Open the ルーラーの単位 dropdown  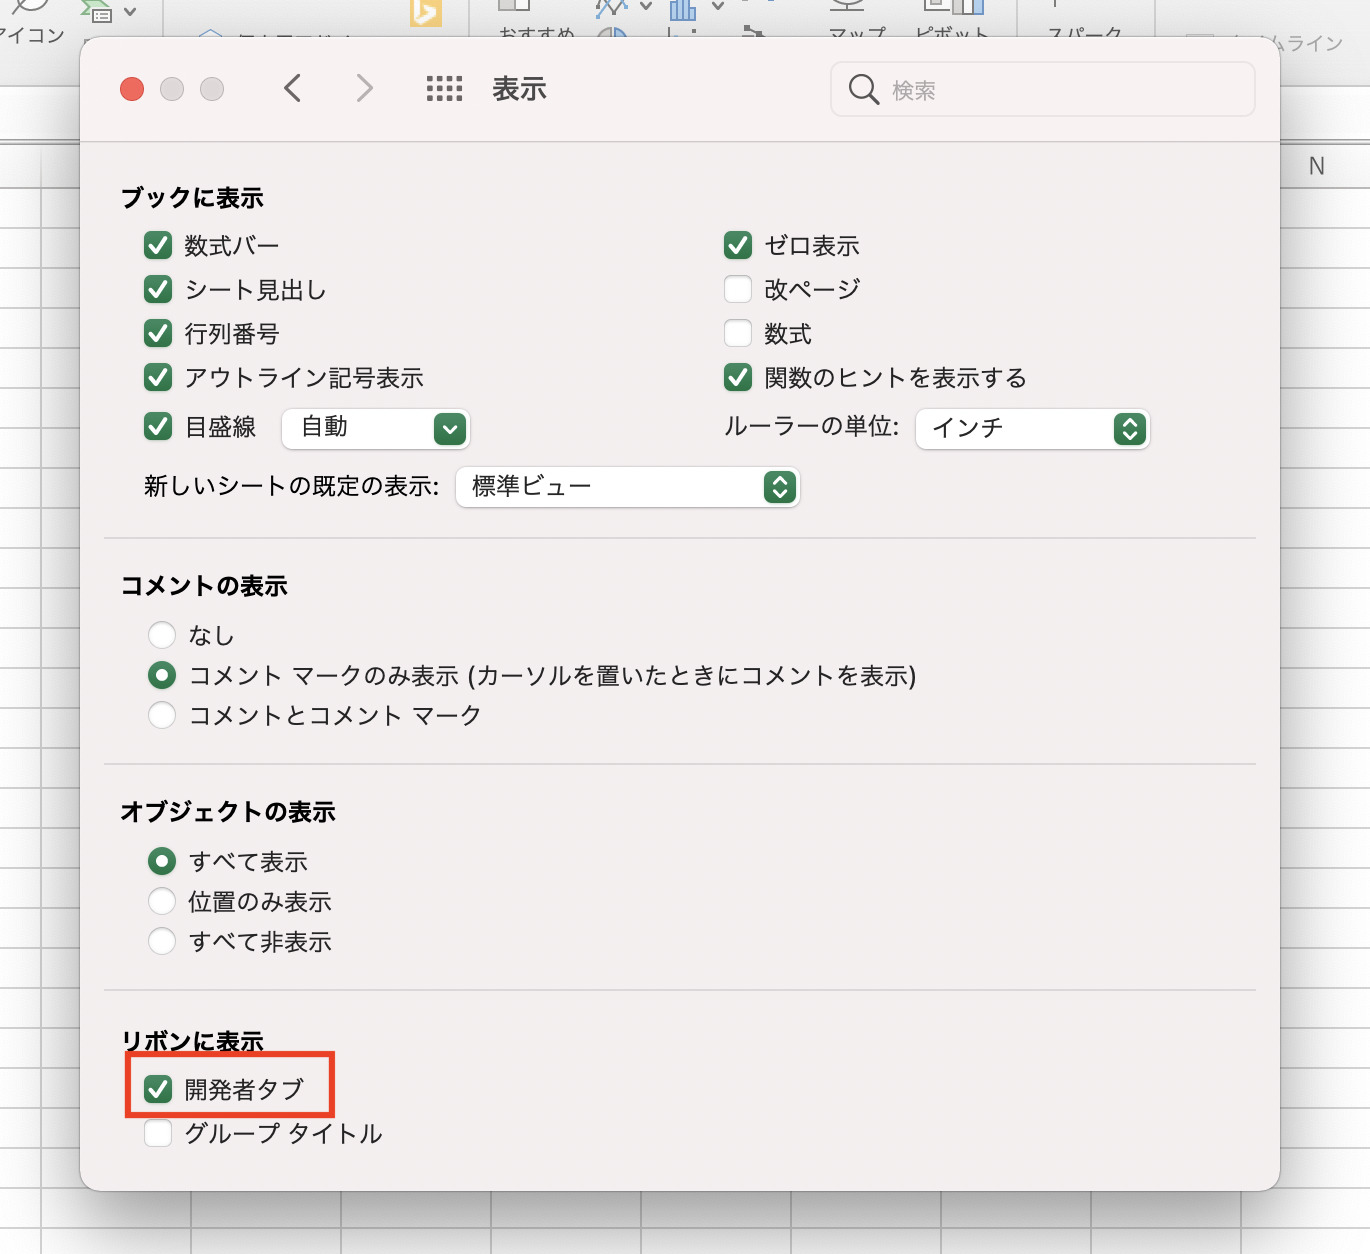pos(1032,429)
